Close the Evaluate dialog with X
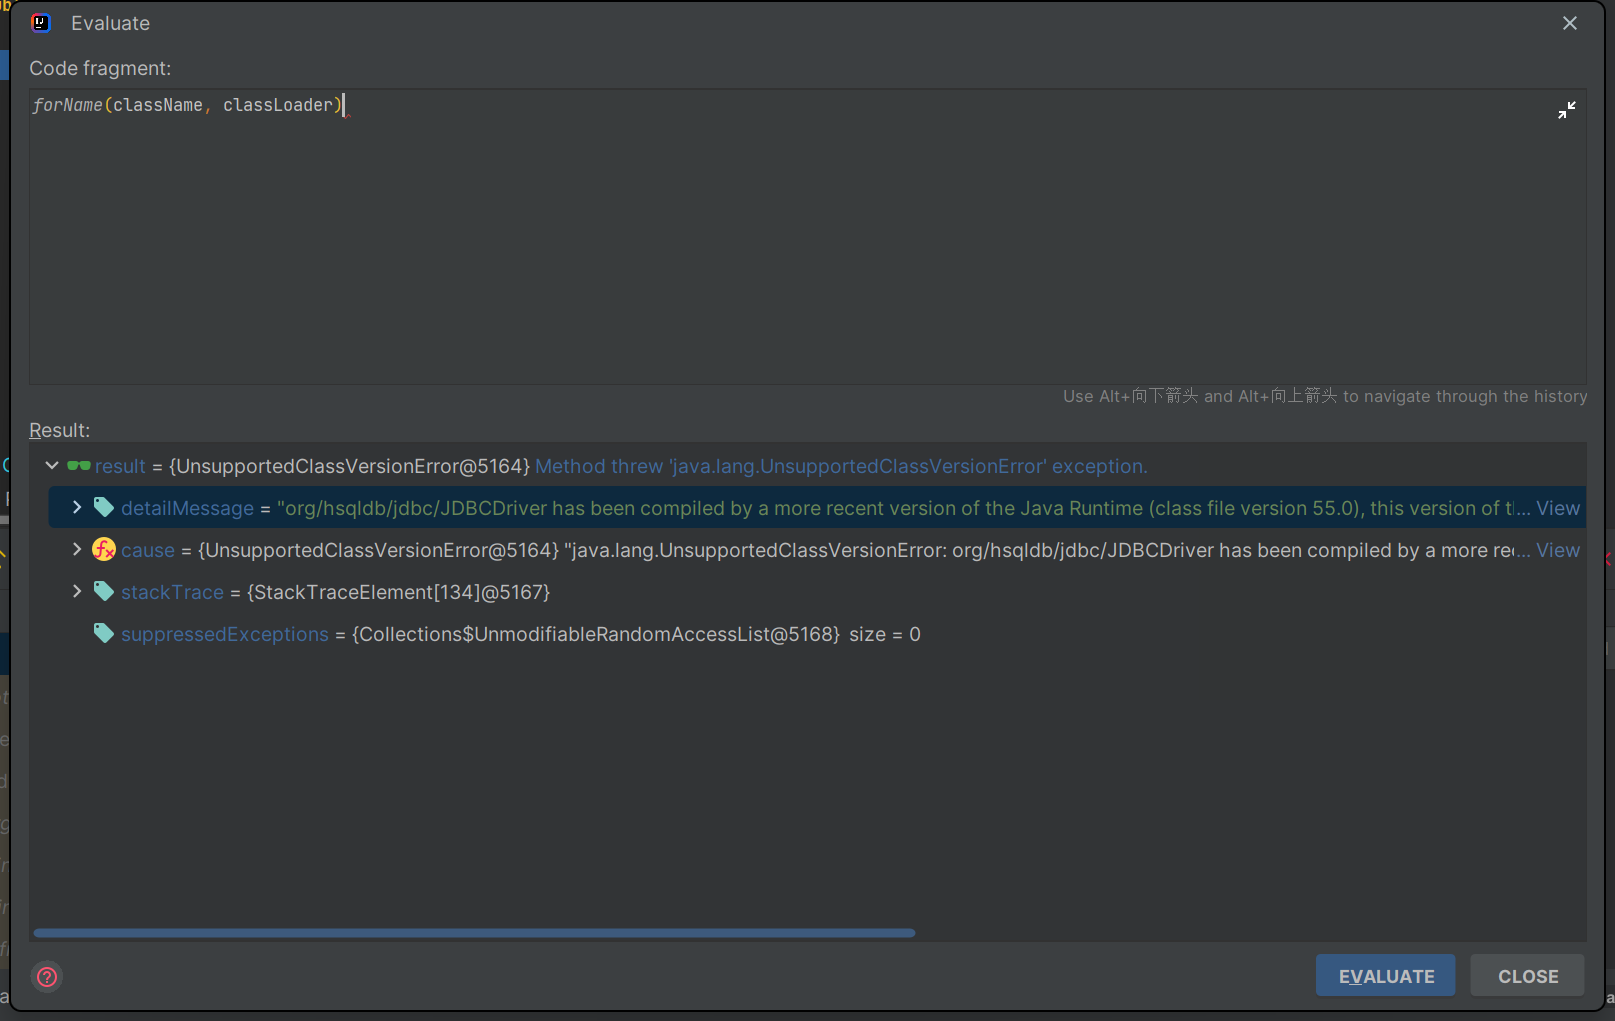 click(1569, 23)
